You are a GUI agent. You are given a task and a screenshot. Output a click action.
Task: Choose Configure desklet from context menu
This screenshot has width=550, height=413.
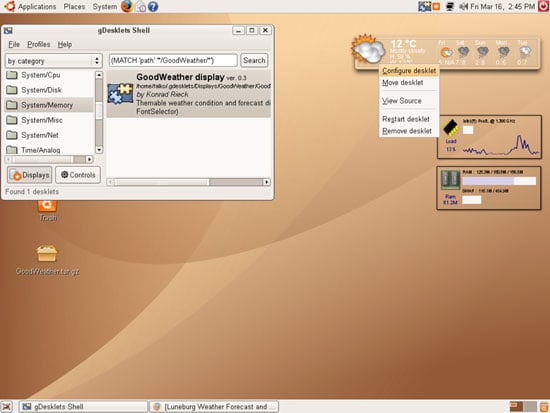coord(409,71)
